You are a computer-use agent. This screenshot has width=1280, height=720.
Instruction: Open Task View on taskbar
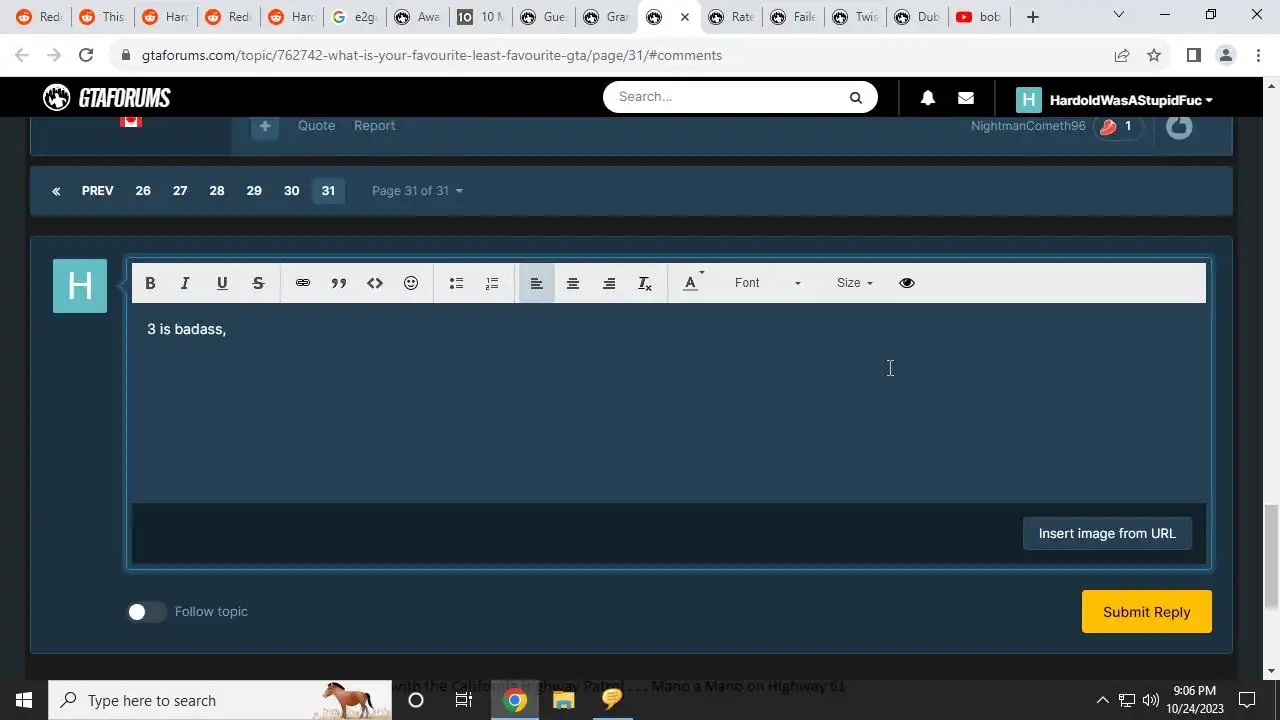(464, 700)
